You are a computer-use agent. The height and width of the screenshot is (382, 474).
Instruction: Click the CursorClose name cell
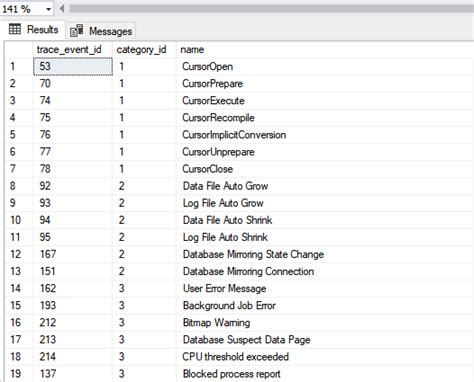[325, 169]
